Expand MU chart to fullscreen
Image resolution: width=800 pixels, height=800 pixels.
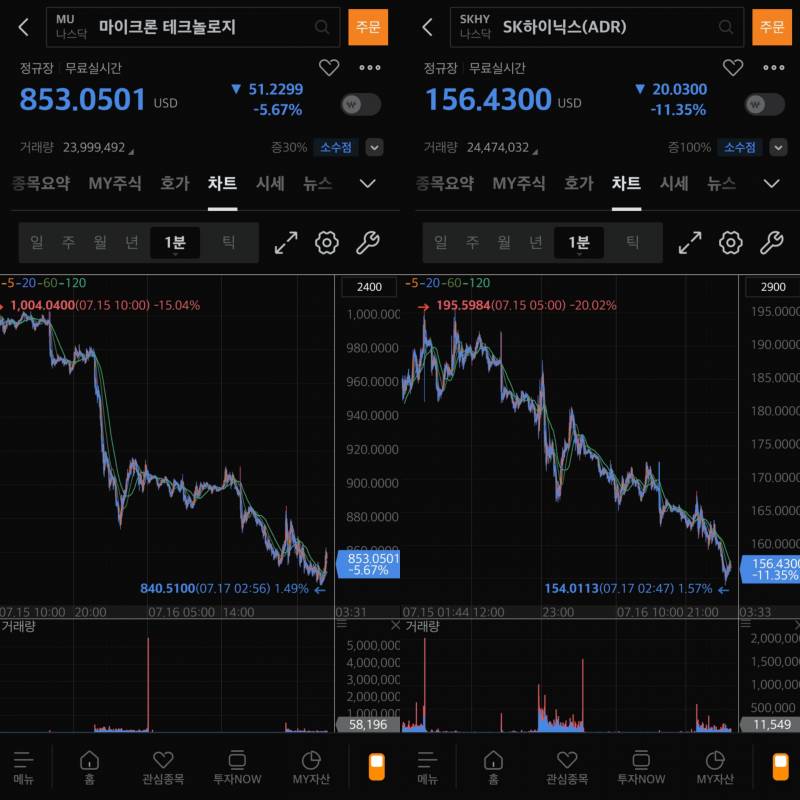coord(286,243)
